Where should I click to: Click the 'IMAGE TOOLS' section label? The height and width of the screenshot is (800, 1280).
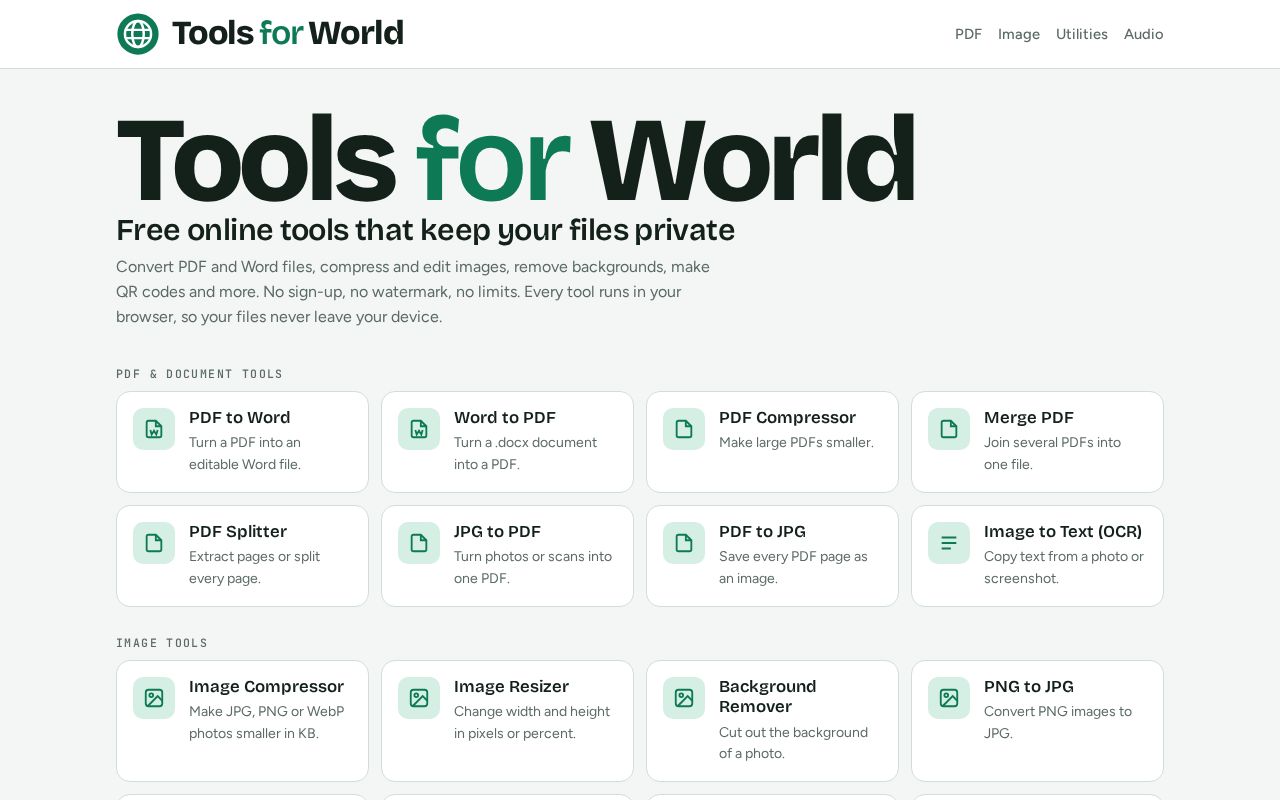[x=162, y=643]
